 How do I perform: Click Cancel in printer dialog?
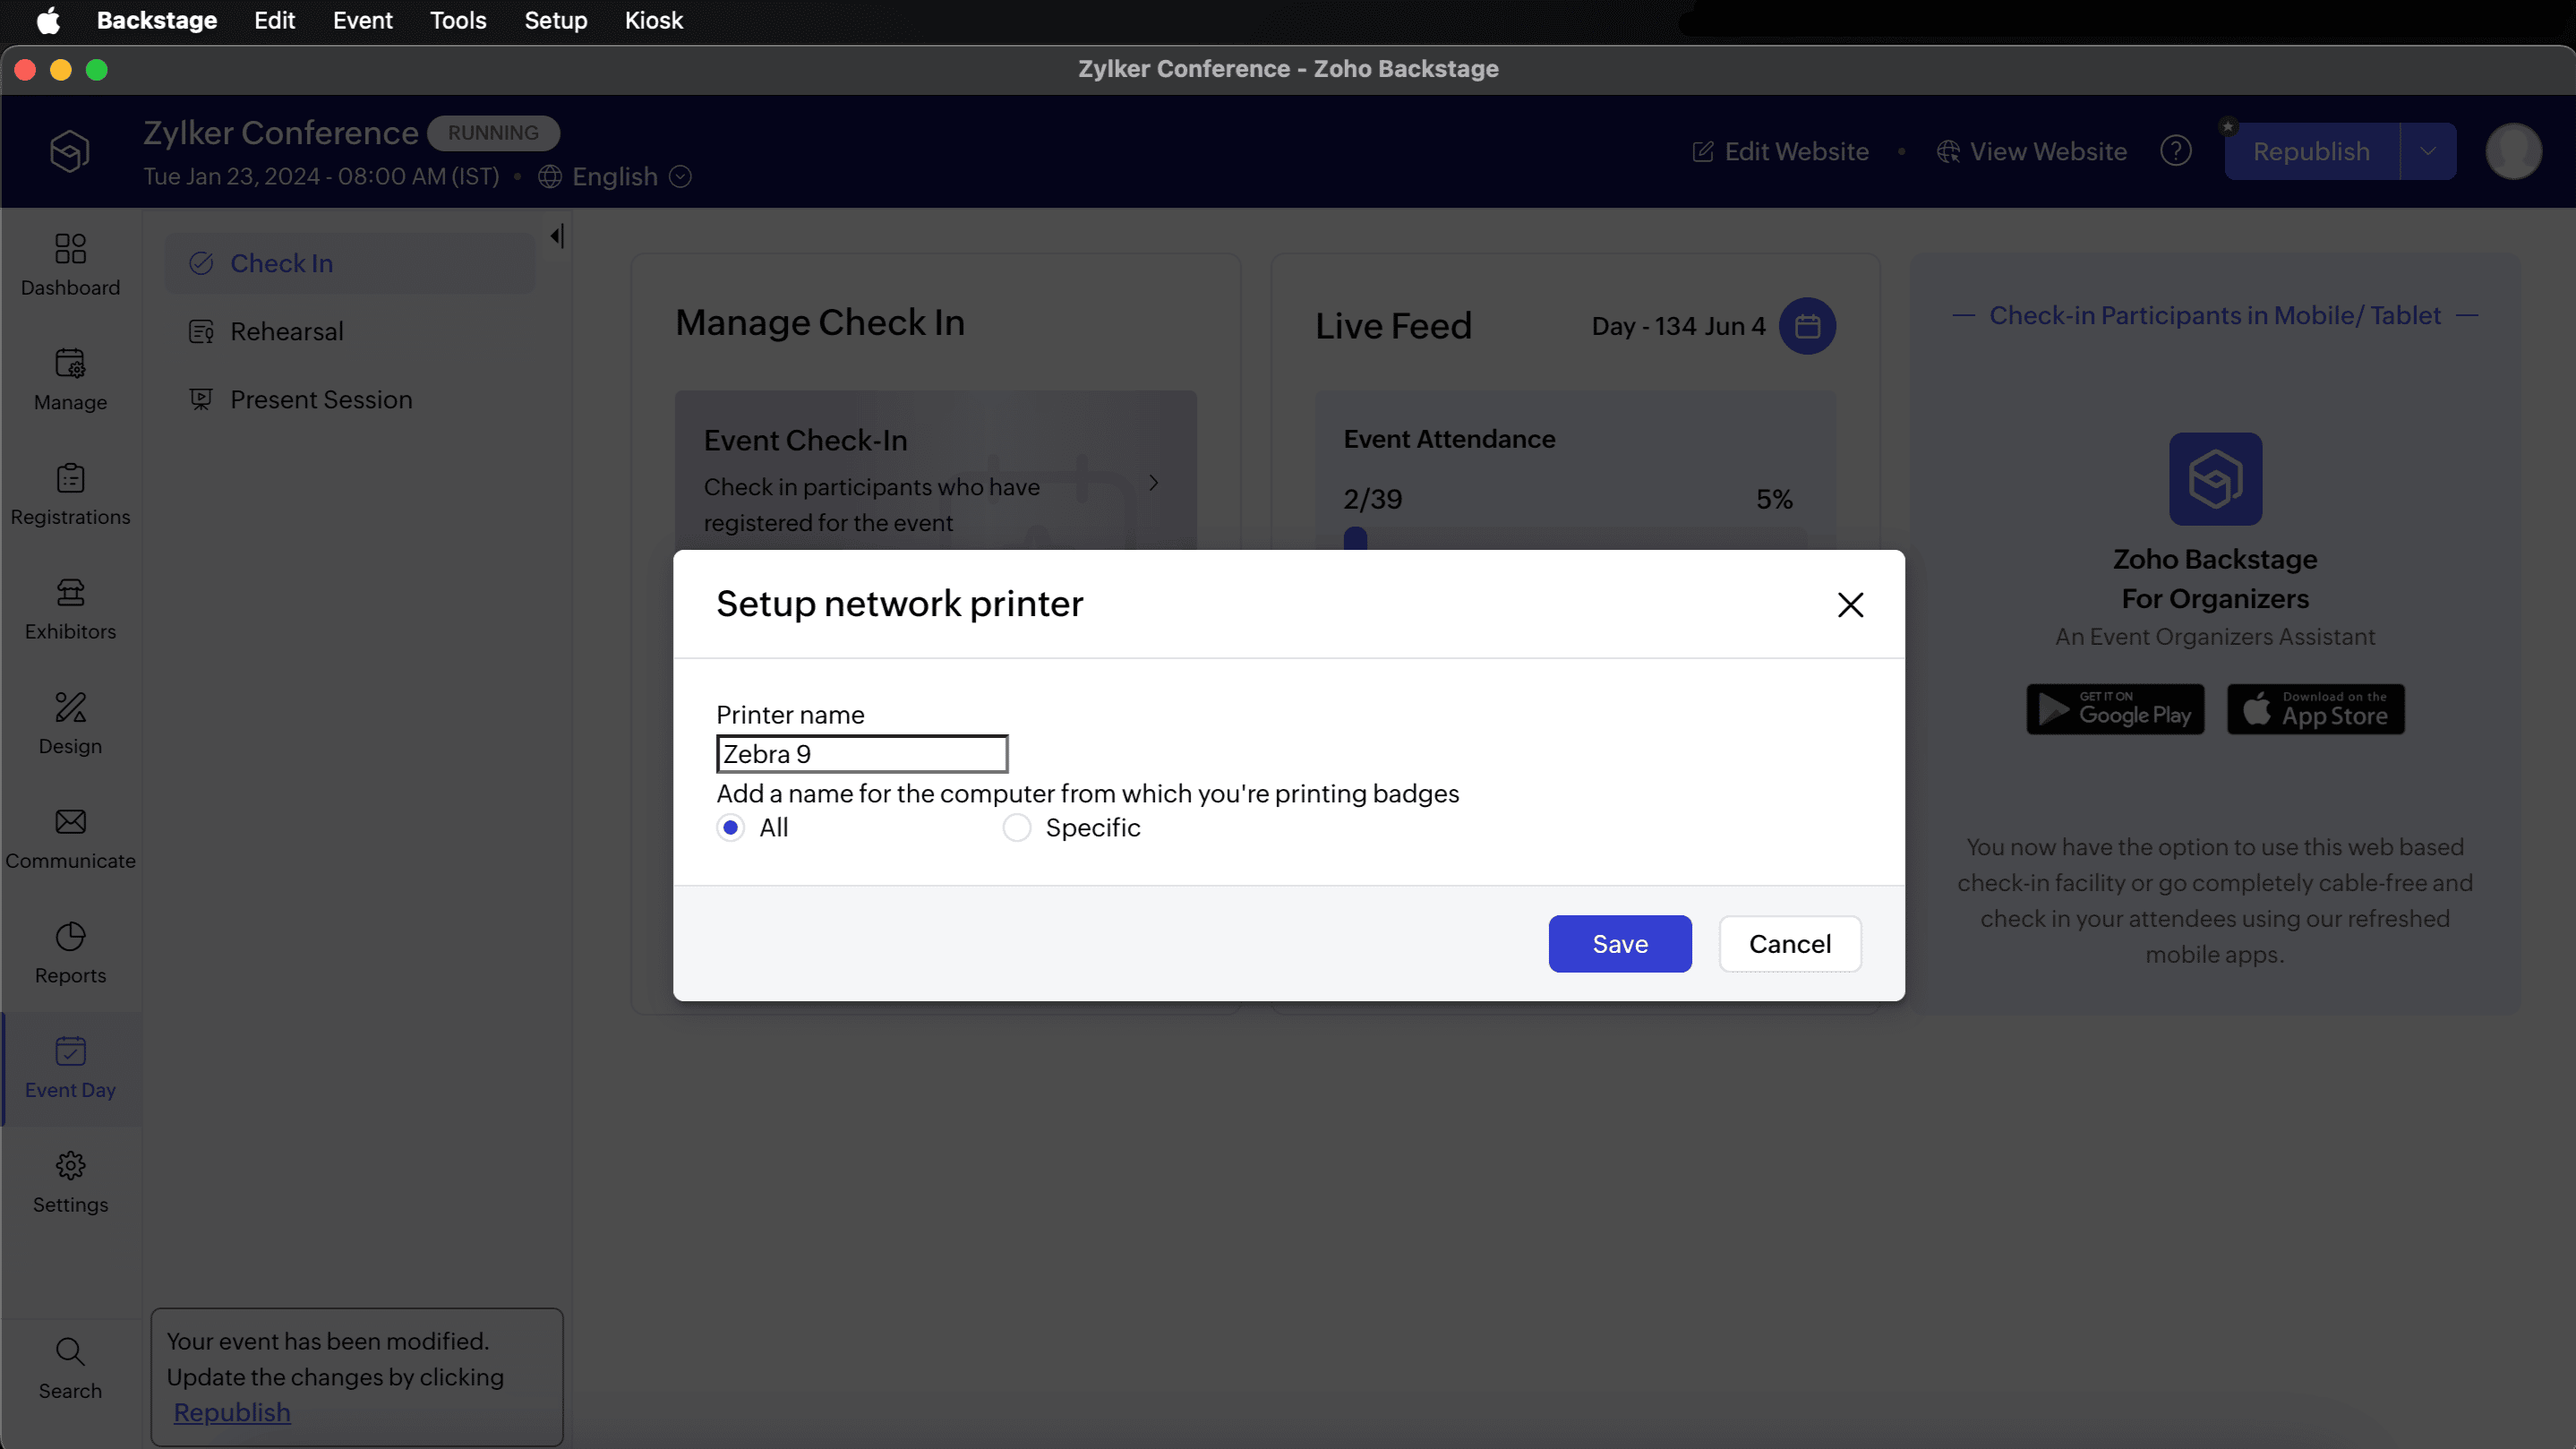(1789, 944)
